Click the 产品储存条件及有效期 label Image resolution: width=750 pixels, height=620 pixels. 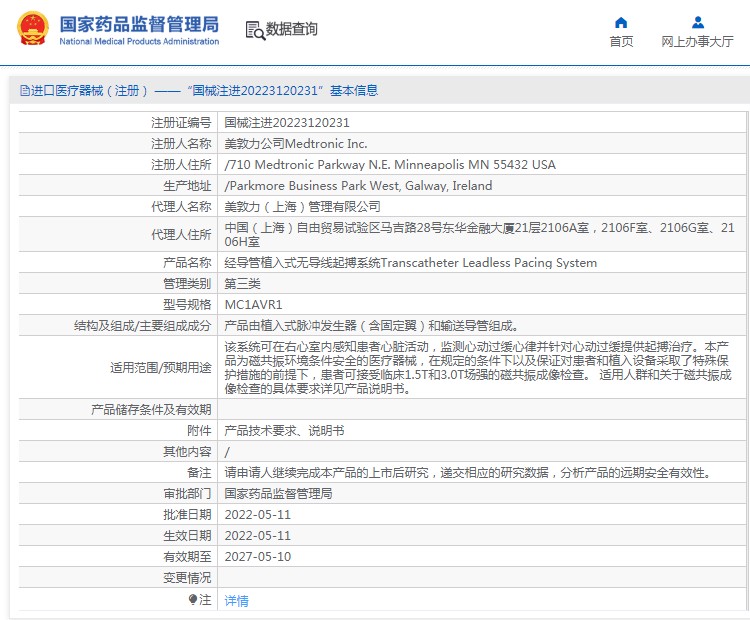(x=151, y=410)
